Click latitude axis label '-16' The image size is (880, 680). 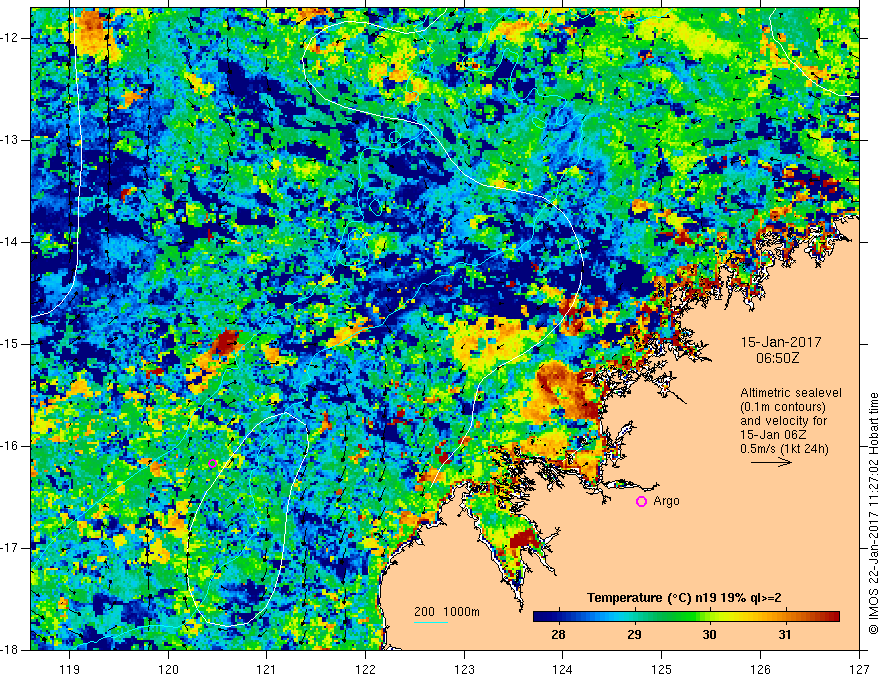click(10, 446)
